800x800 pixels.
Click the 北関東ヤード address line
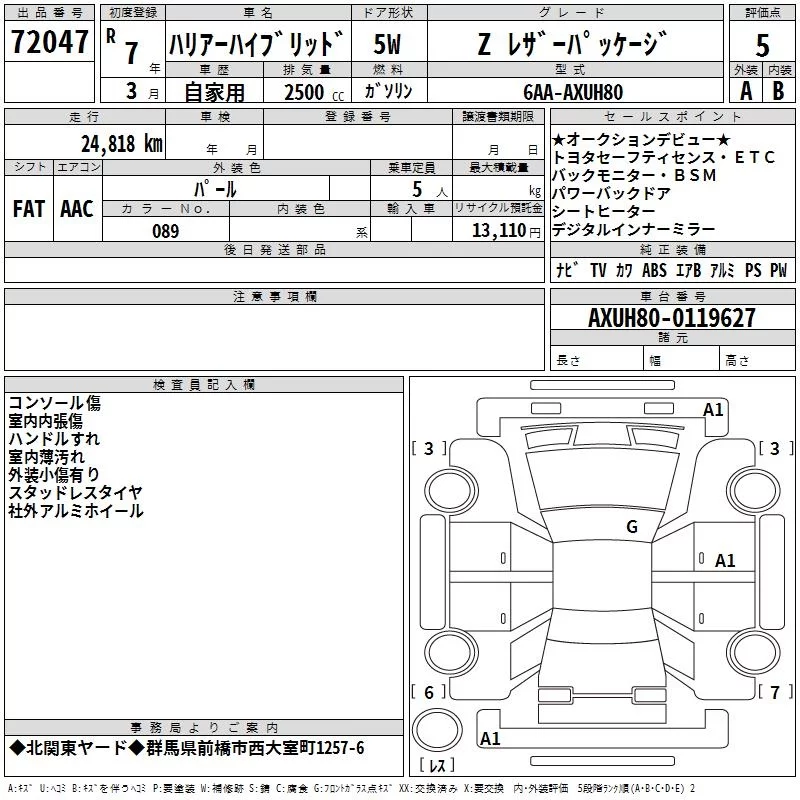coord(187,748)
